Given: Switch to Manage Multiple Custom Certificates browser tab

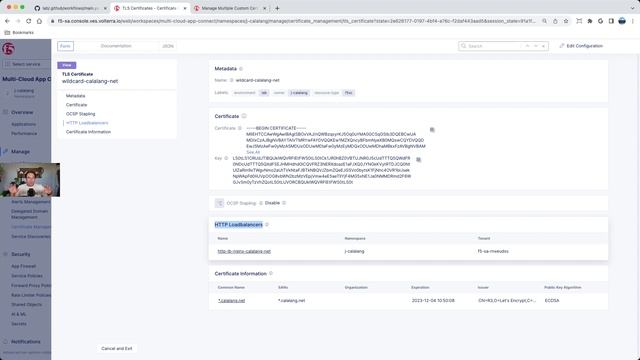Looking at the screenshot, I should pyautogui.click(x=231, y=8).
